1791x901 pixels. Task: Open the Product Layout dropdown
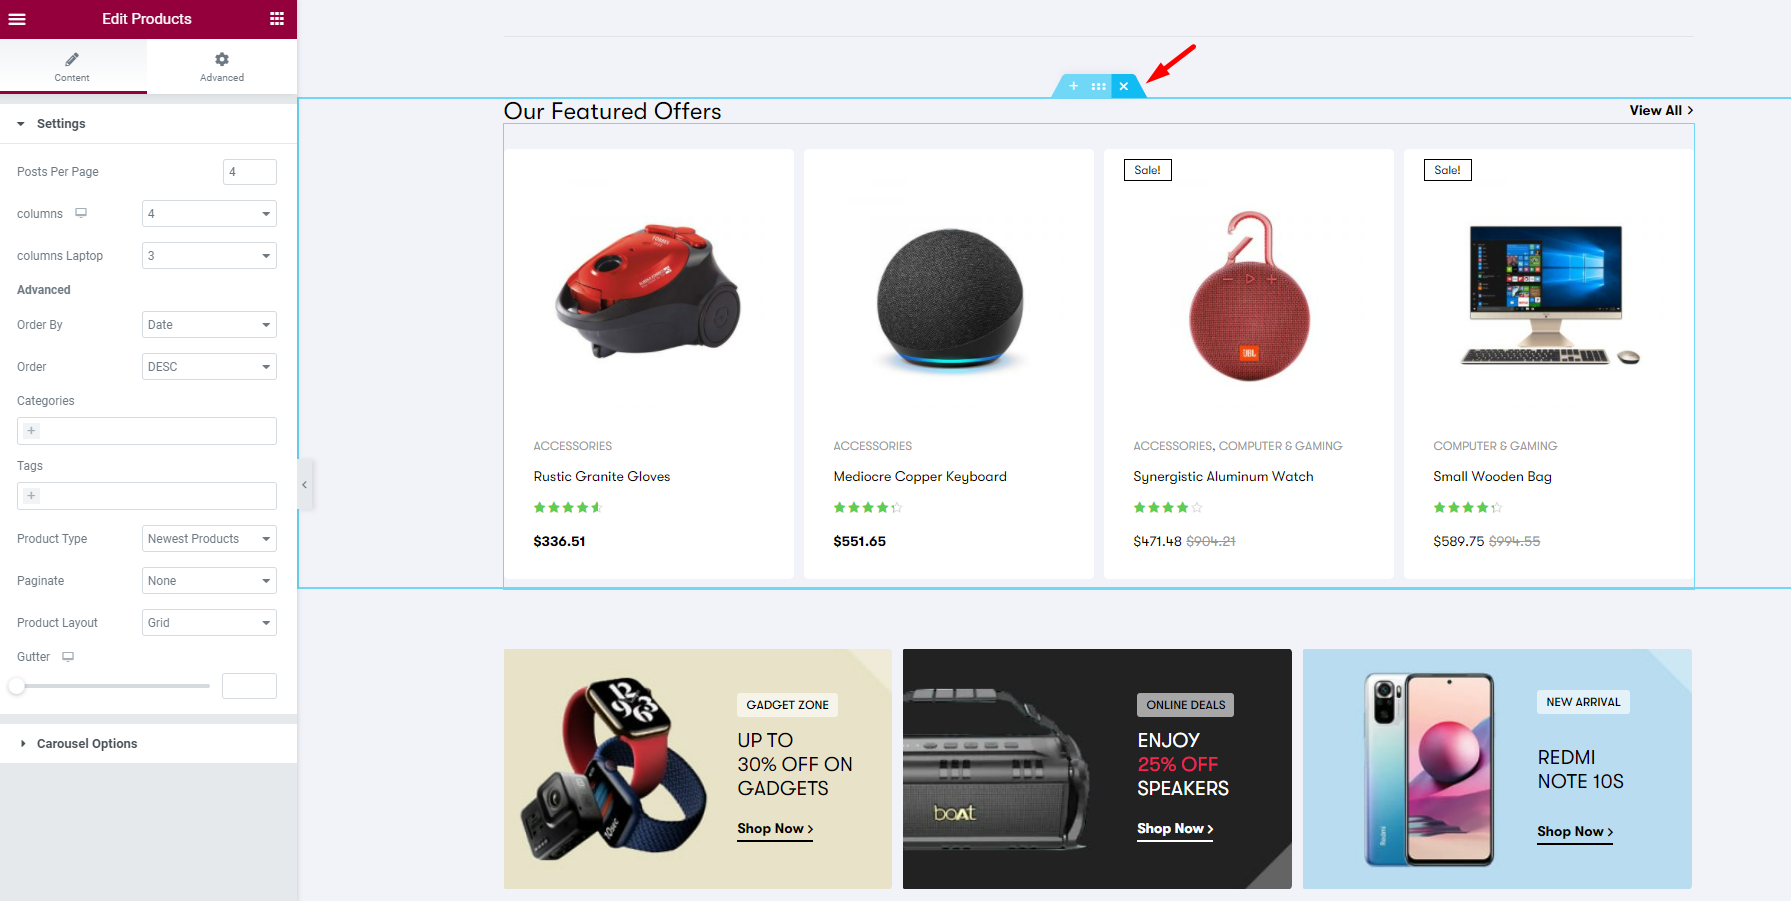209,623
